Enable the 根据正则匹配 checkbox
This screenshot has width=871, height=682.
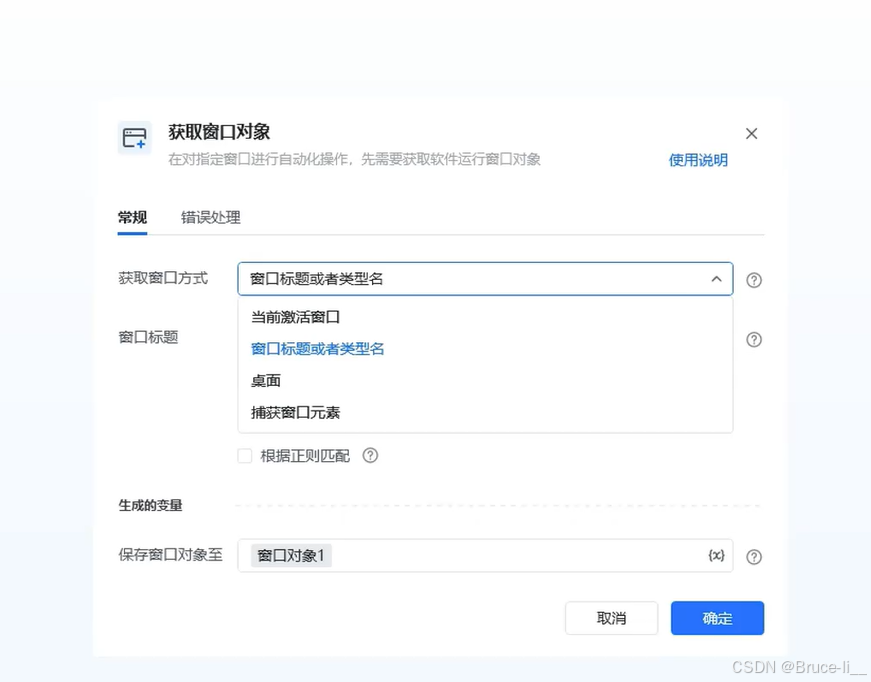coord(244,456)
